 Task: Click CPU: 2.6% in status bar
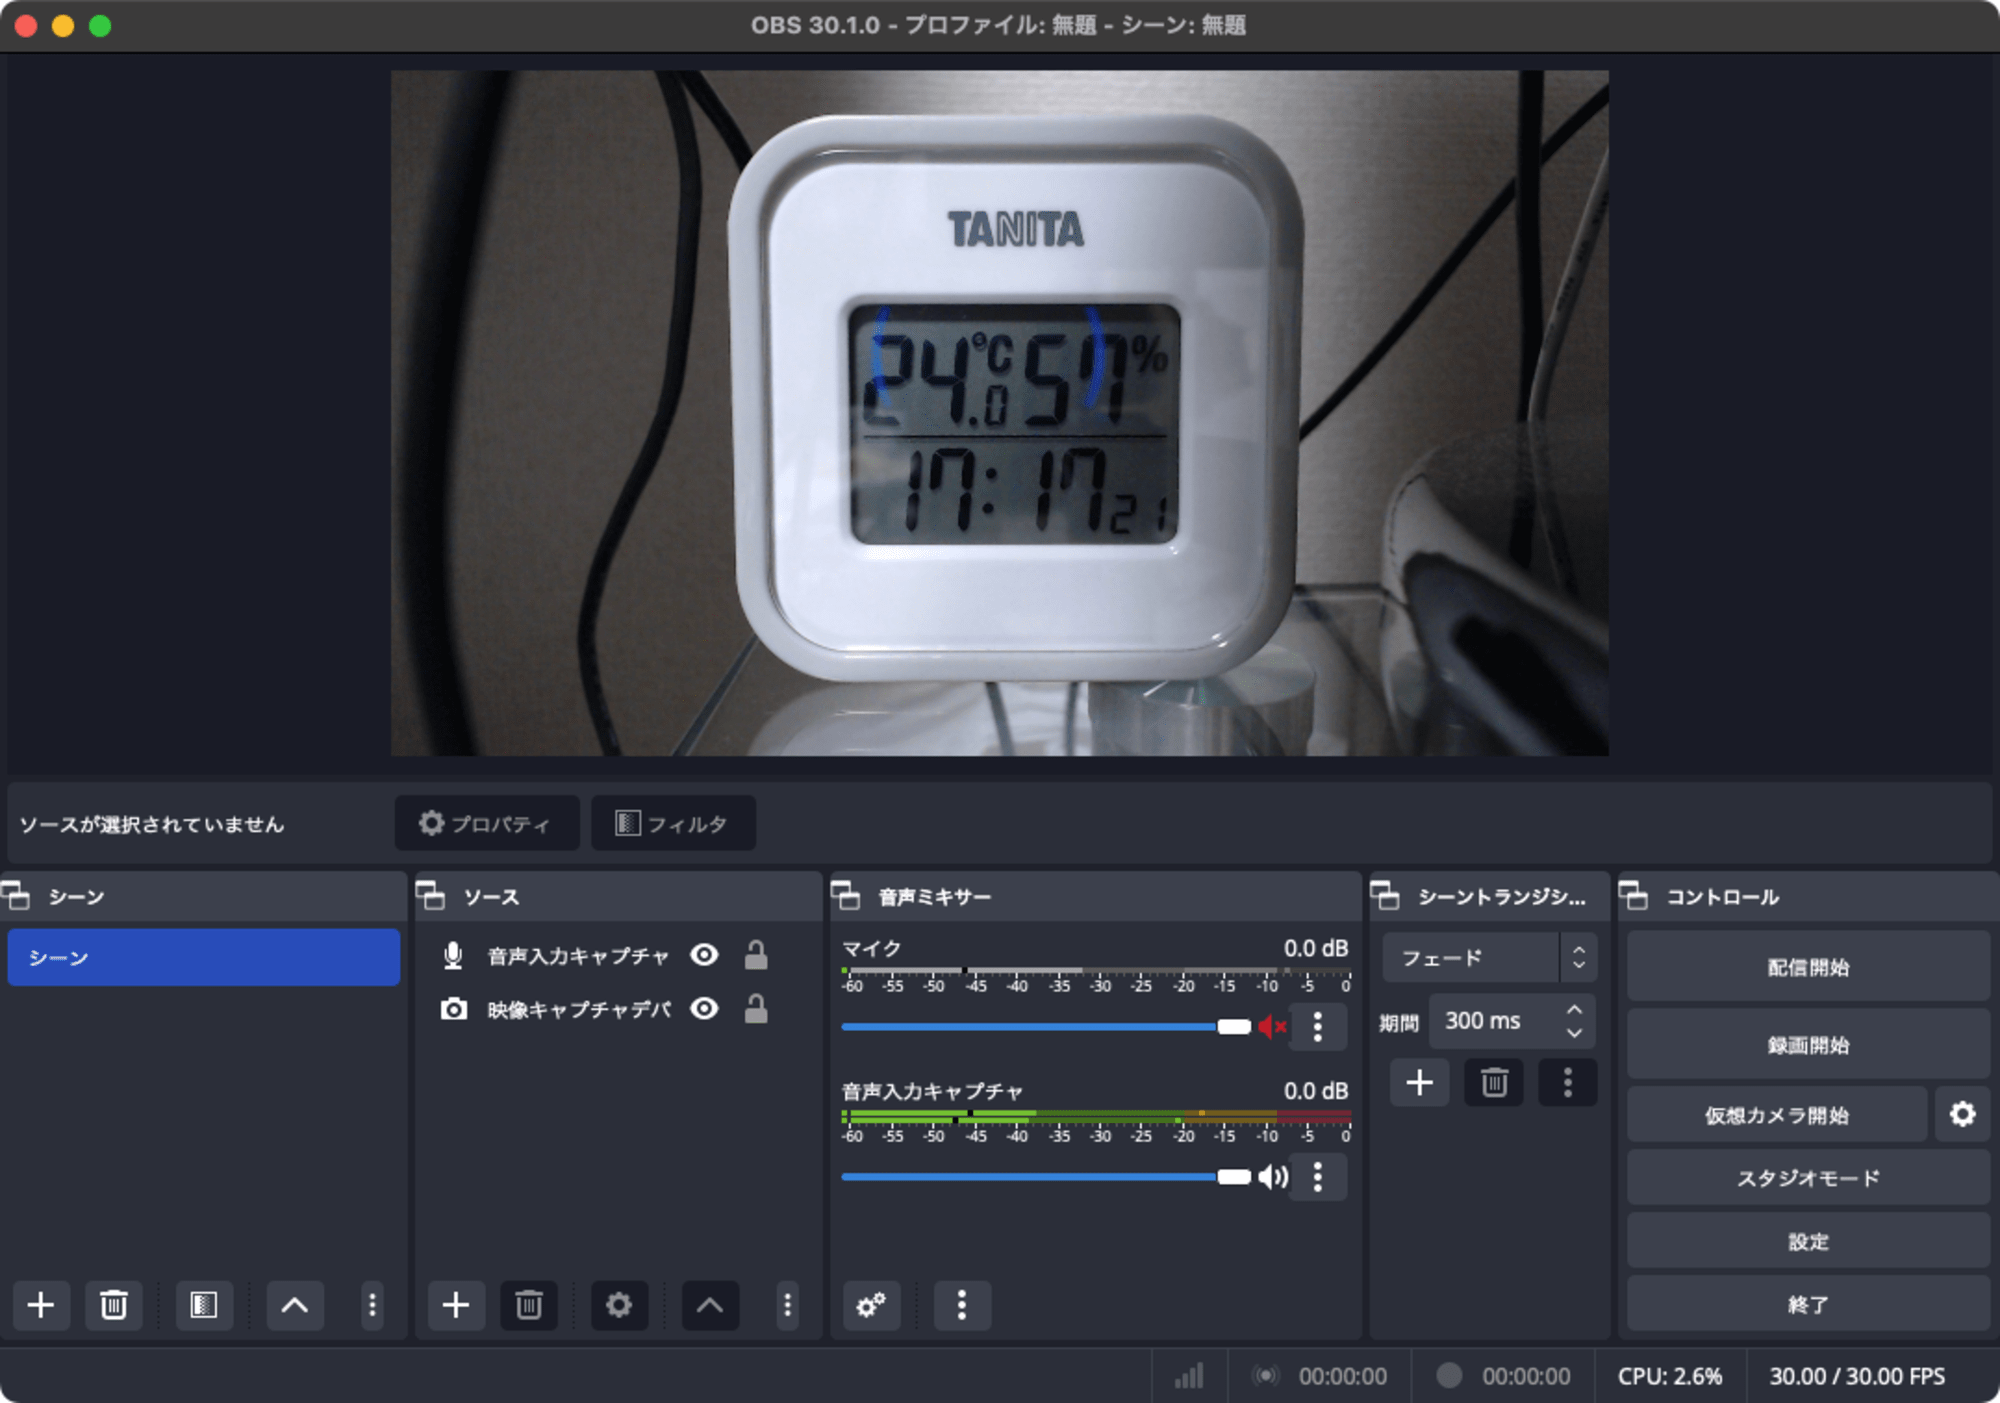click(x=1670, y=1376)
